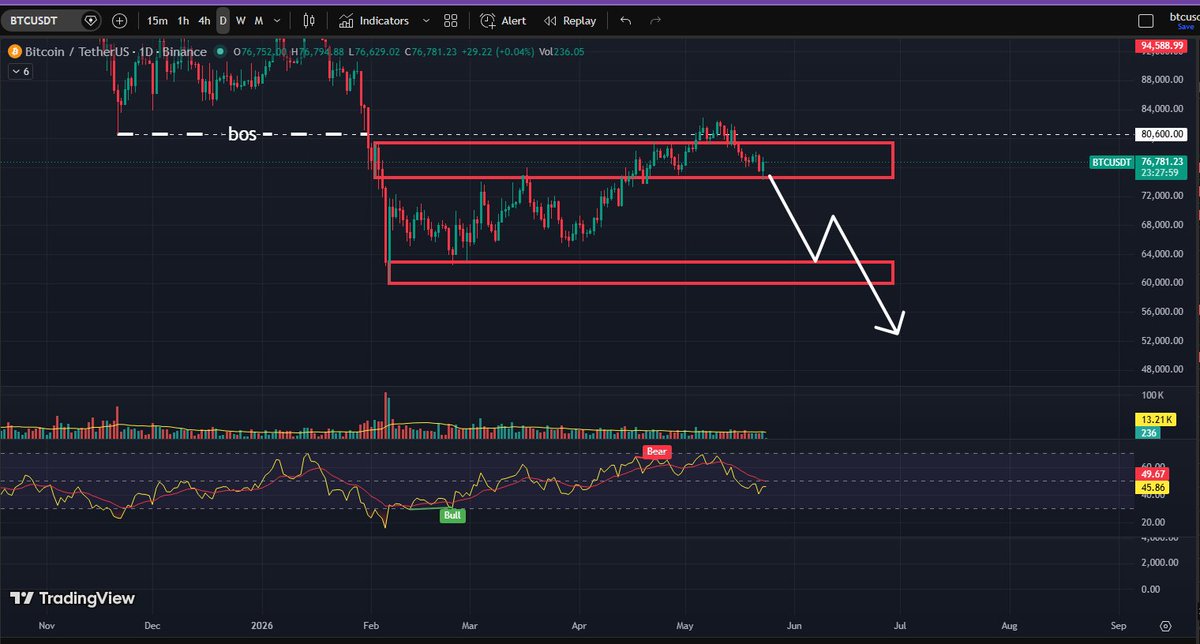Switch to the 15m timeframe
This screenshot has width=1200, height=644.
click(x=157, y=21)
